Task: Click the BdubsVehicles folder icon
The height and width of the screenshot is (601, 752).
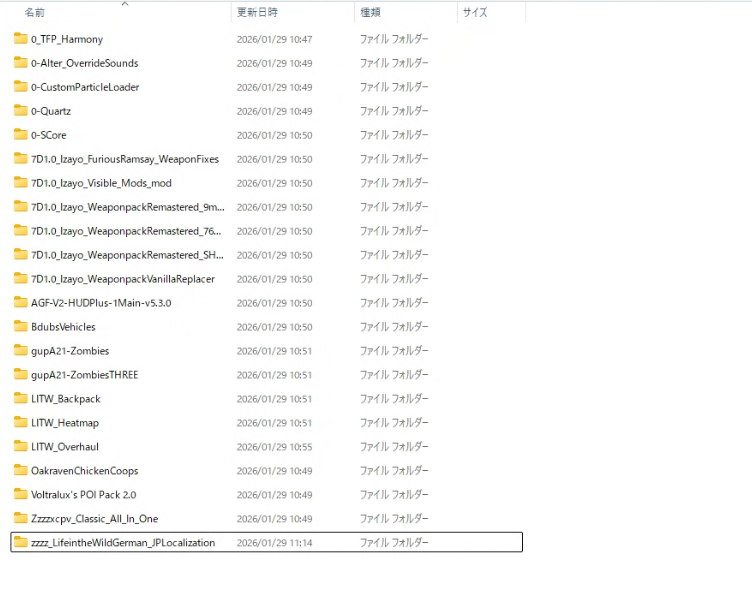Action: click(x=21, y=327)
